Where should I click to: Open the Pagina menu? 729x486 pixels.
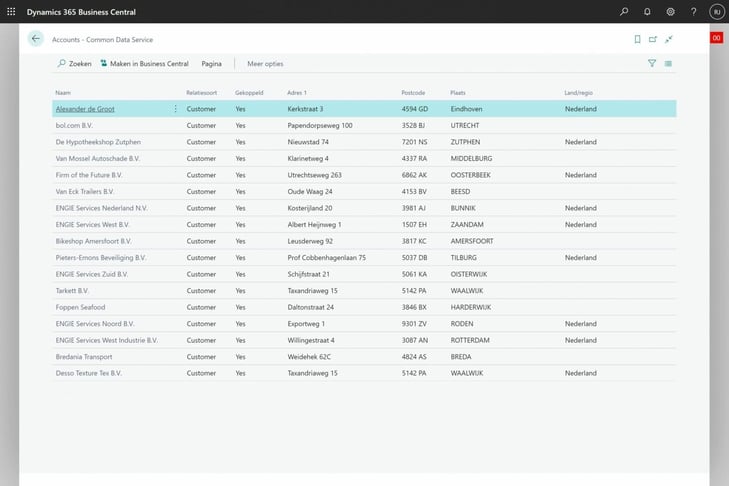pos(212,64)
